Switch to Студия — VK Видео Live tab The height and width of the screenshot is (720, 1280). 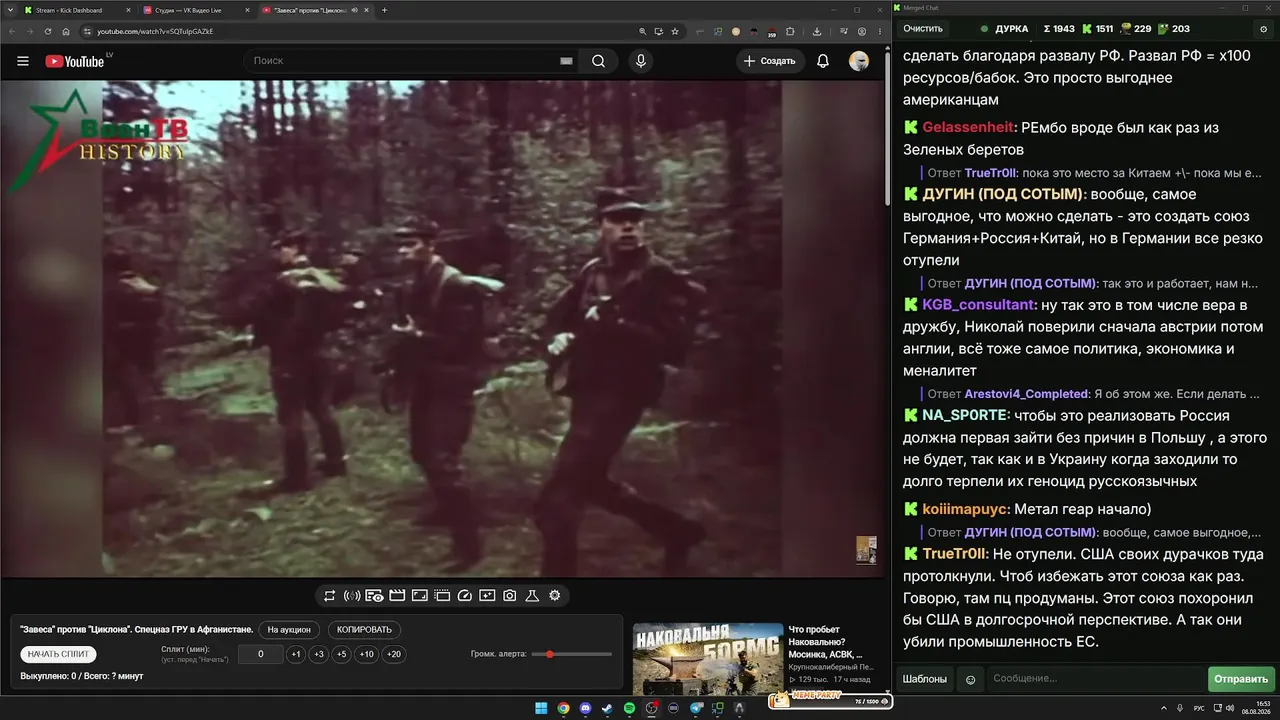coord(195,10)
